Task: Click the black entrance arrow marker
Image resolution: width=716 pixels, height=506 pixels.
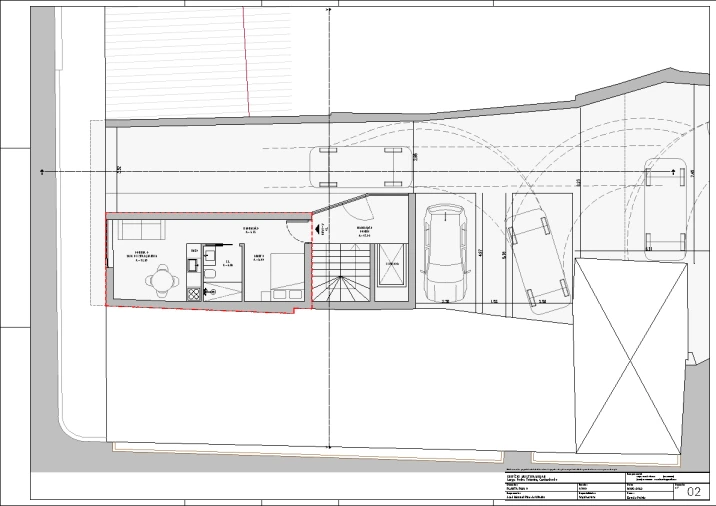Action: (x=321, y=229)
